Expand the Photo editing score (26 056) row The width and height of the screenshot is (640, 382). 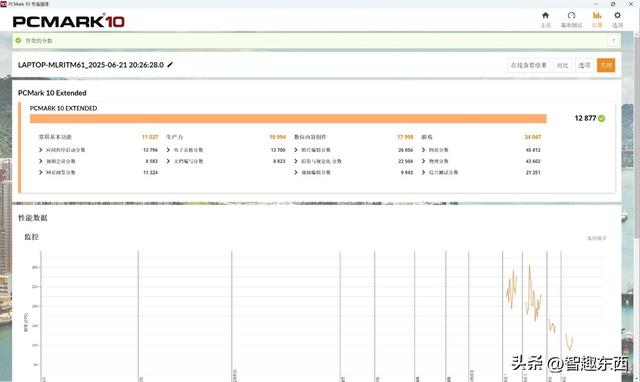[x=353, y=150]
